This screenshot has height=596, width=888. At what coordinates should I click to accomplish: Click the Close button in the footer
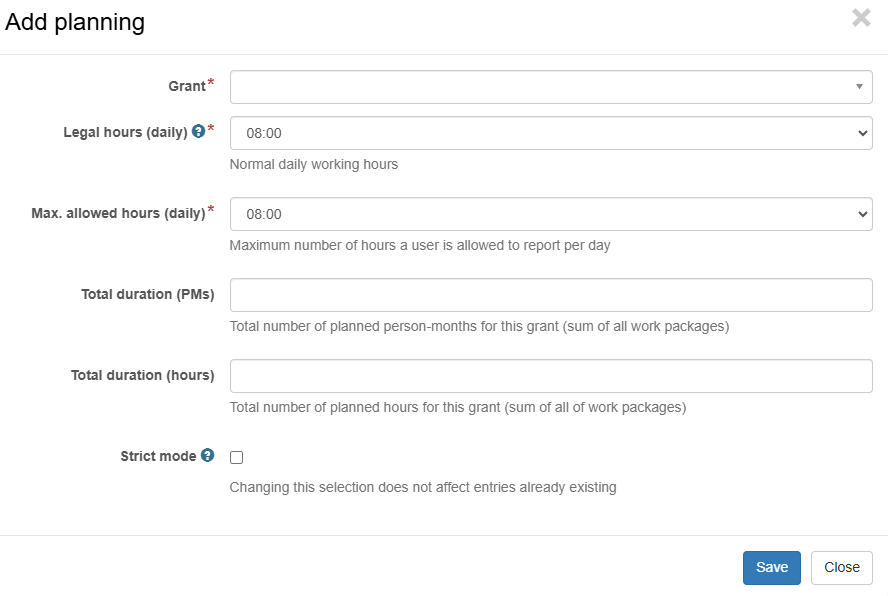(842, 568)
